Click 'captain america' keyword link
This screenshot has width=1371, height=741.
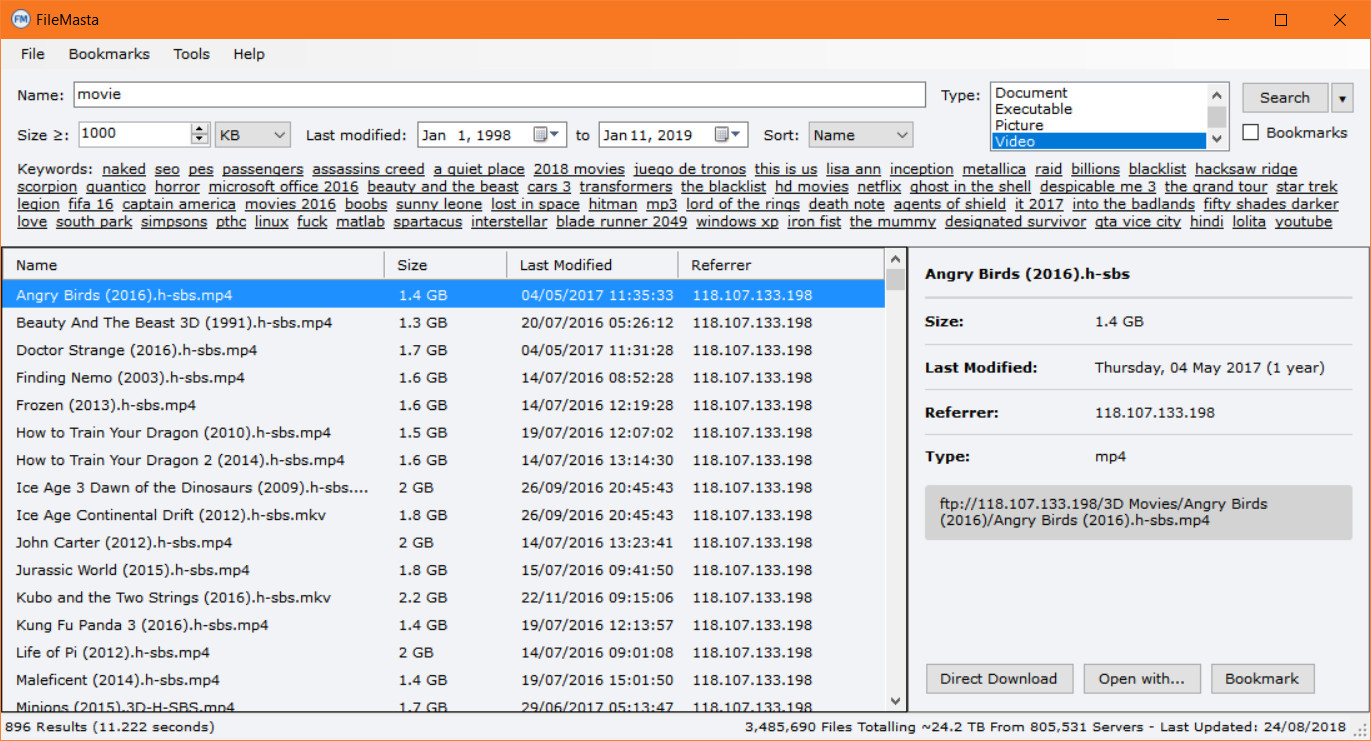[x=179, y=204]
